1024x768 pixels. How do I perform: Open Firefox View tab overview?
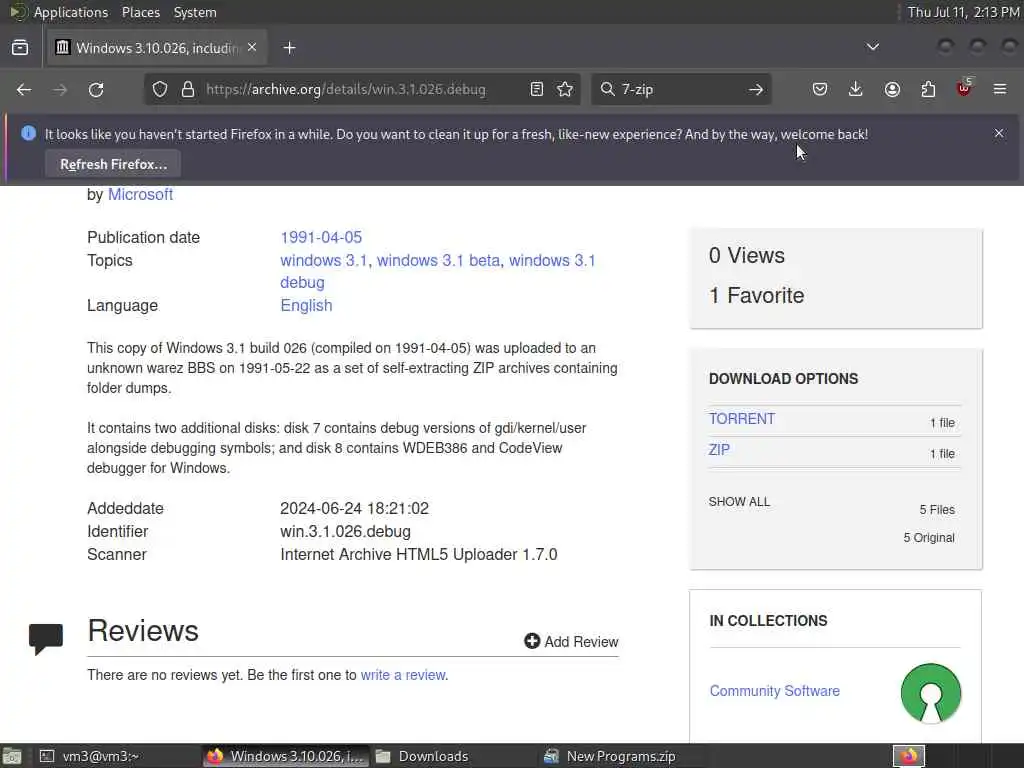coord(20,48)
